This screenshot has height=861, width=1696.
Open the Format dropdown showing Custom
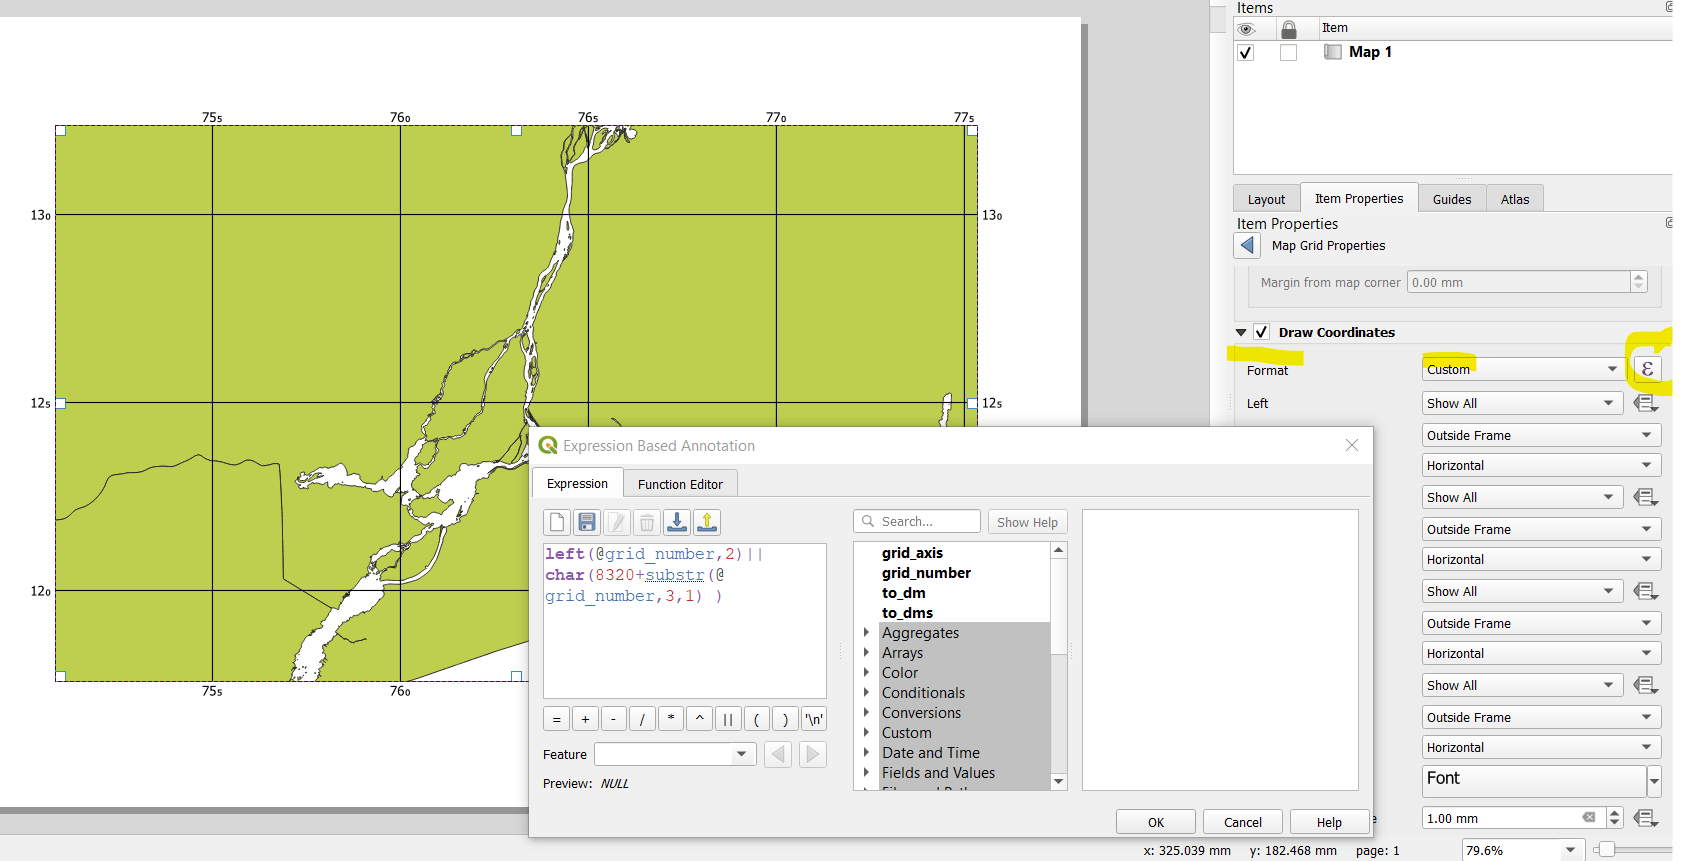click(1522, 369)
